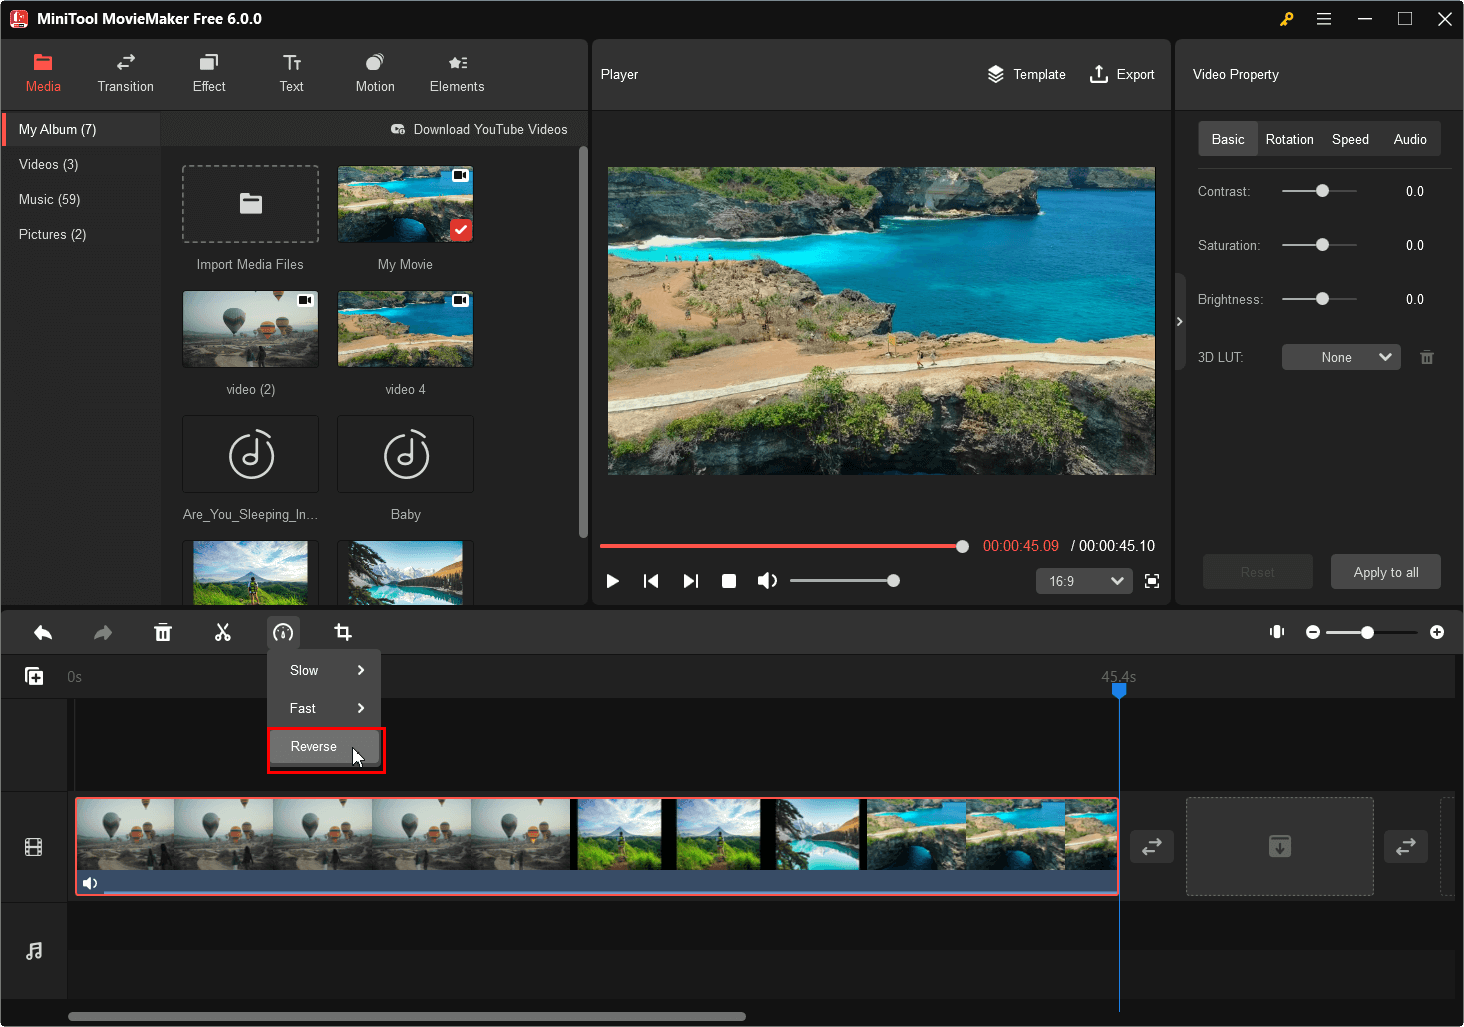Viewport: 1464px width, 1027px height.
Task: Select the Baby audio item
Action: pyautogui.click(x=405, y=454)
